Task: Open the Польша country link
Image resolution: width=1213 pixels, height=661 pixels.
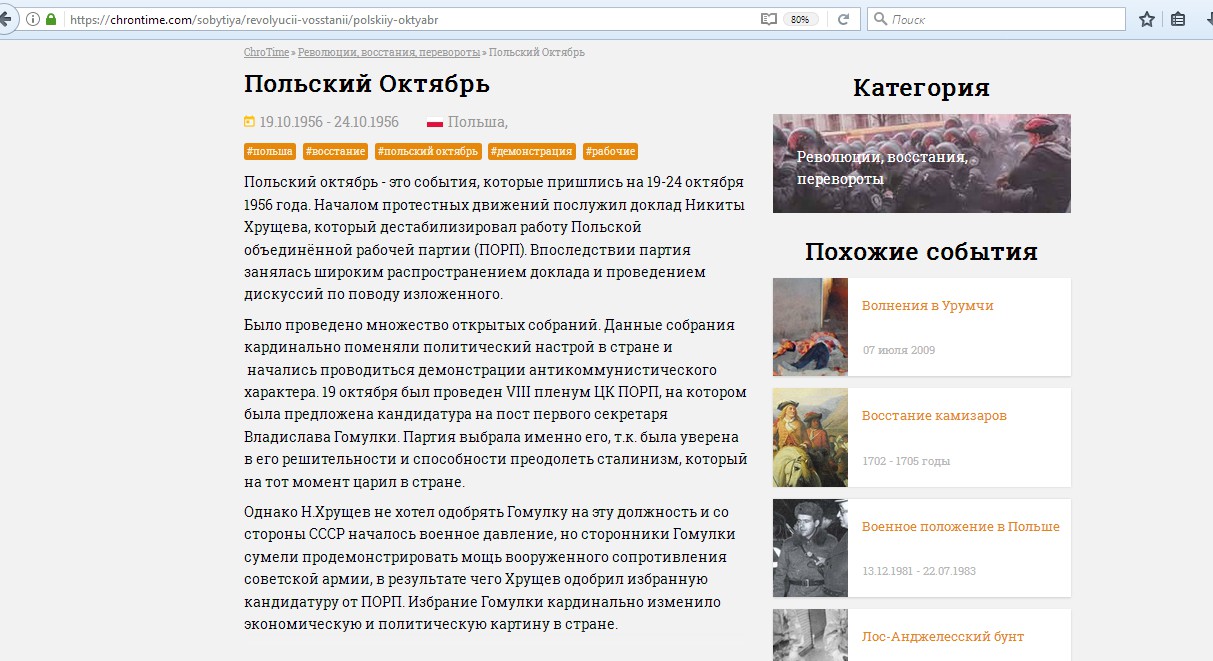Action: coord(477,122)
